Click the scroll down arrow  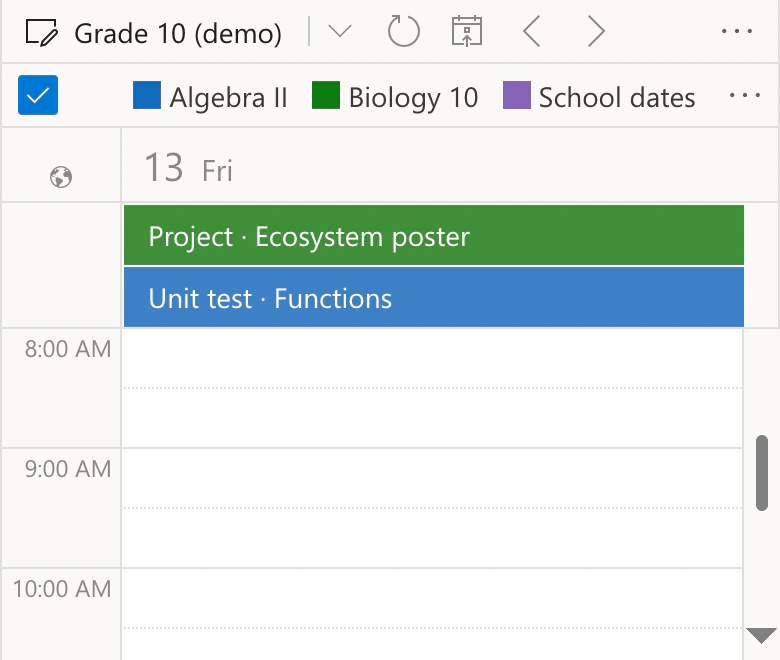click(x=762, y=636)
